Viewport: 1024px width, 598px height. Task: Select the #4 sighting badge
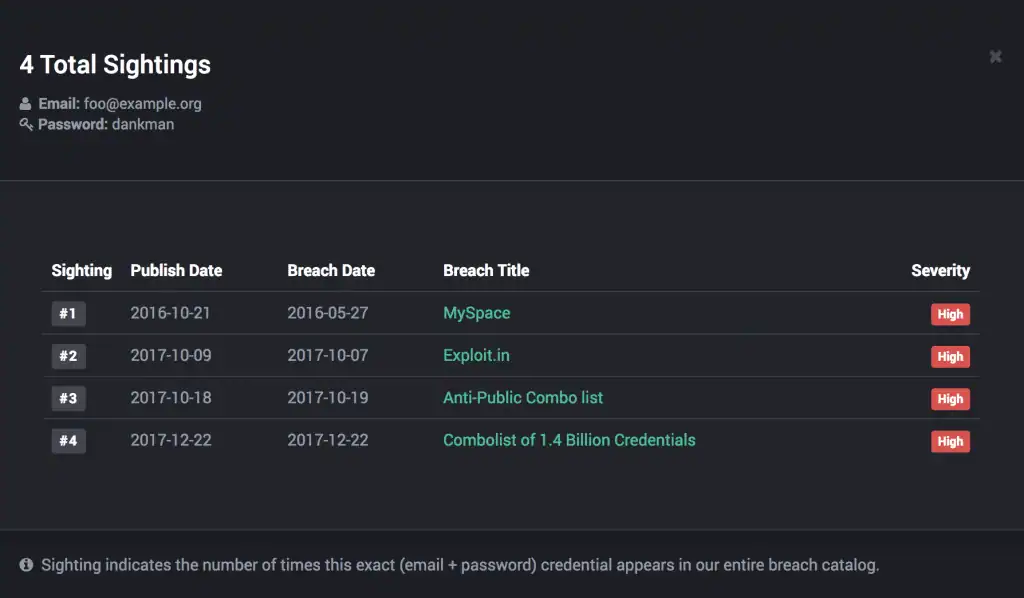[x=68, y=440]
